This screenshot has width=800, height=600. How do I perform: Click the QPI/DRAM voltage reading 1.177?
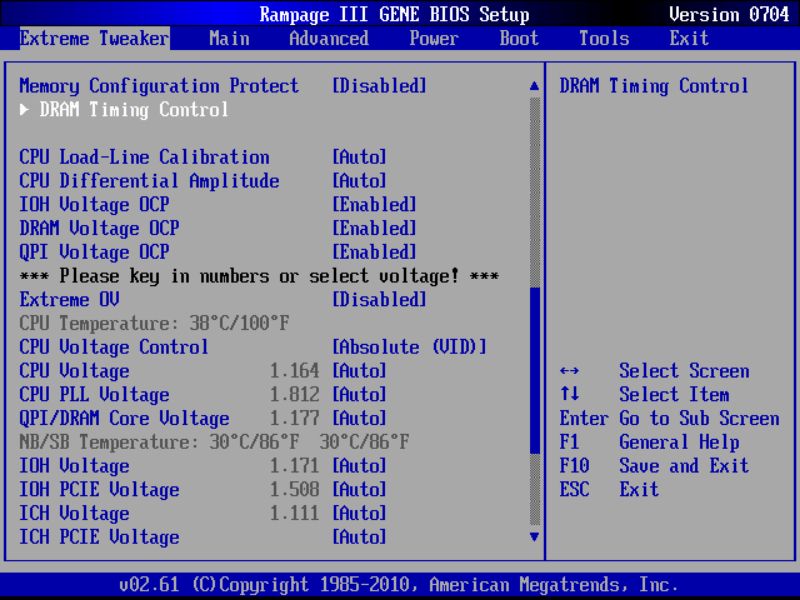[x=294, y=418]
